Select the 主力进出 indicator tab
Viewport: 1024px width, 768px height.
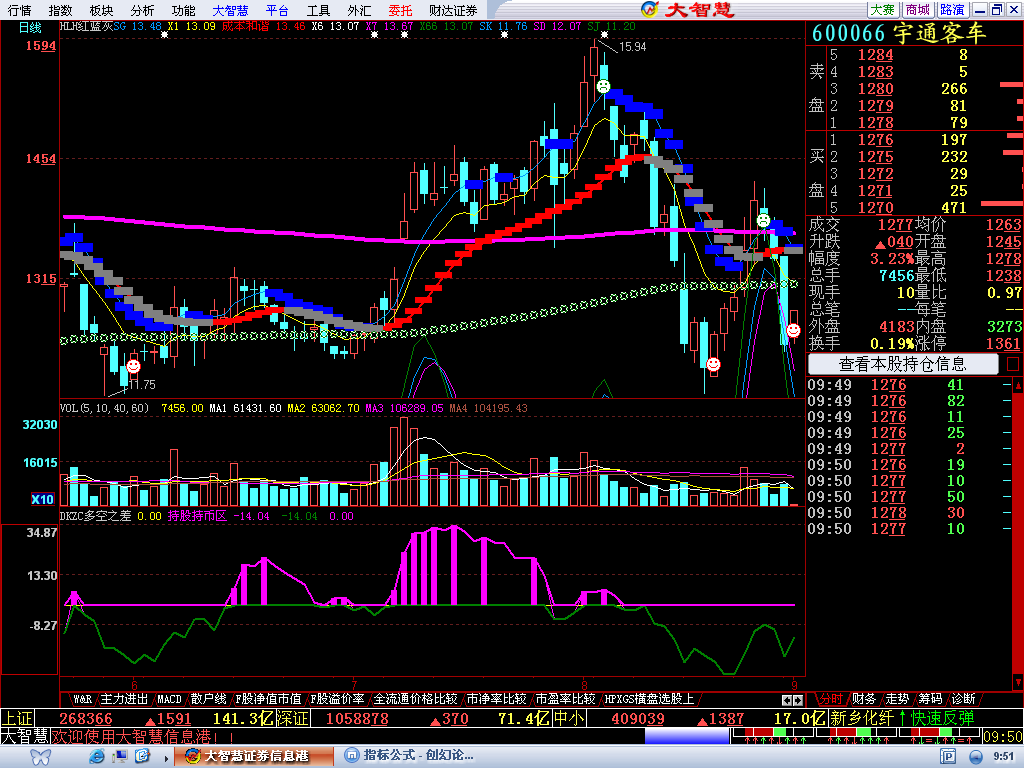pyautogui.click(x=124, y=699)
